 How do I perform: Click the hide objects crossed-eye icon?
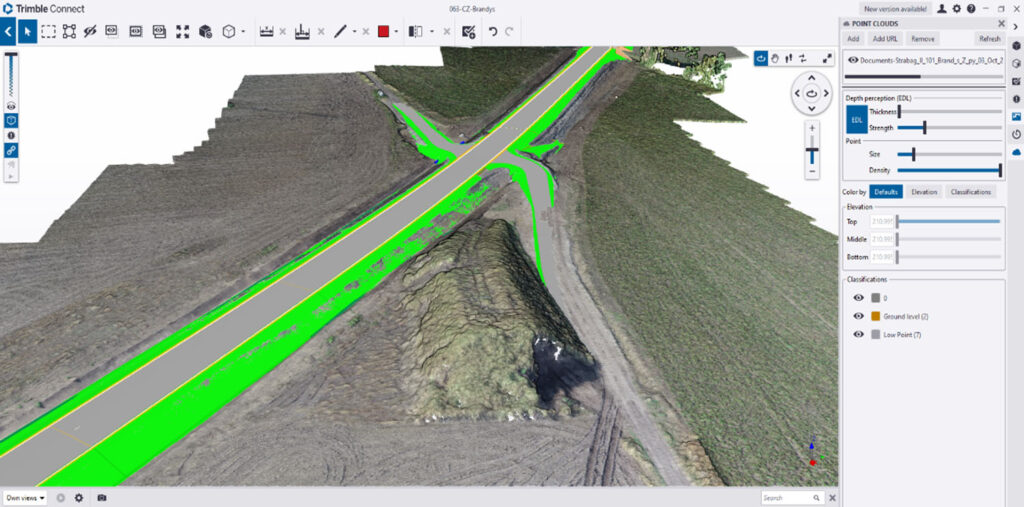point(91,31)
